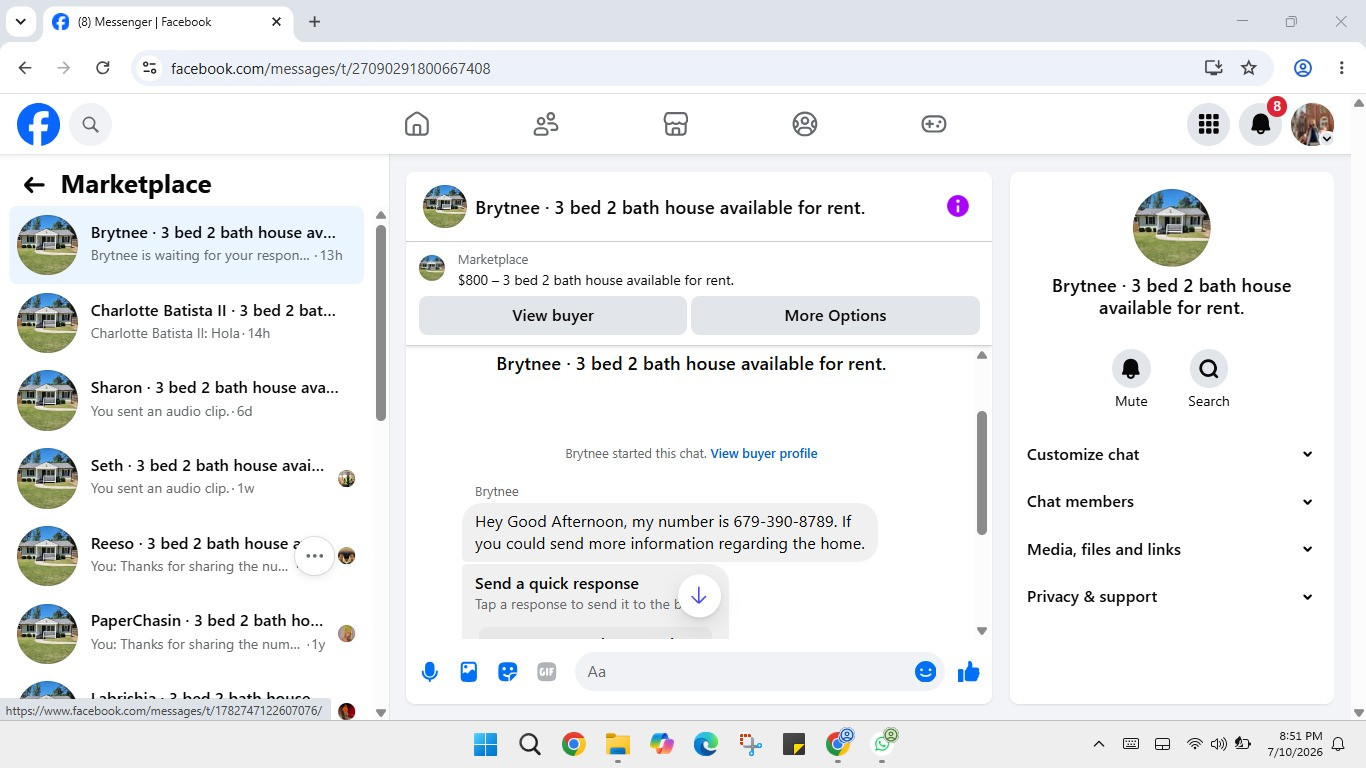Expand the Privacy & support section
Image resolution: width=1366 pixels, height=768 pixels.
pos(1171,597)
